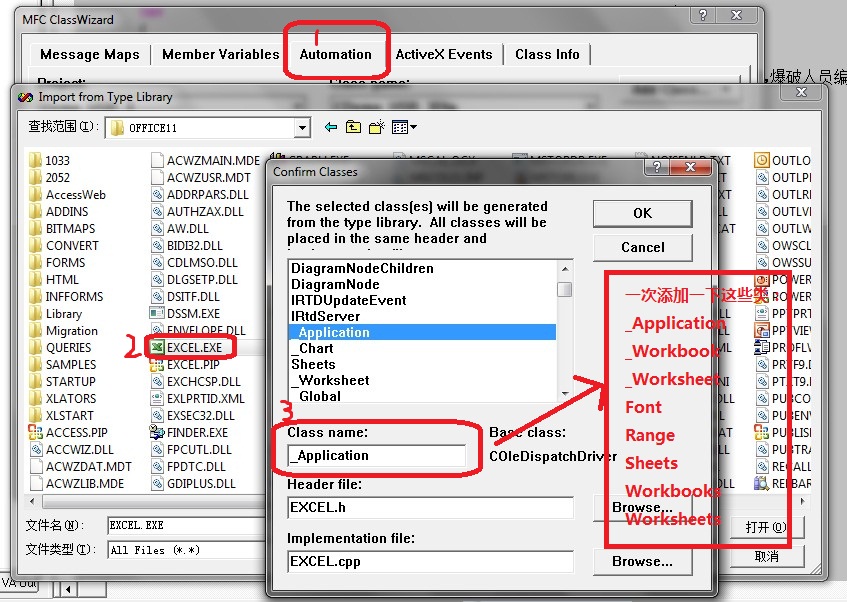Viewport: 847px width, 602px height.
Task: Select the CONVERT folder
Action: point(64,246)
